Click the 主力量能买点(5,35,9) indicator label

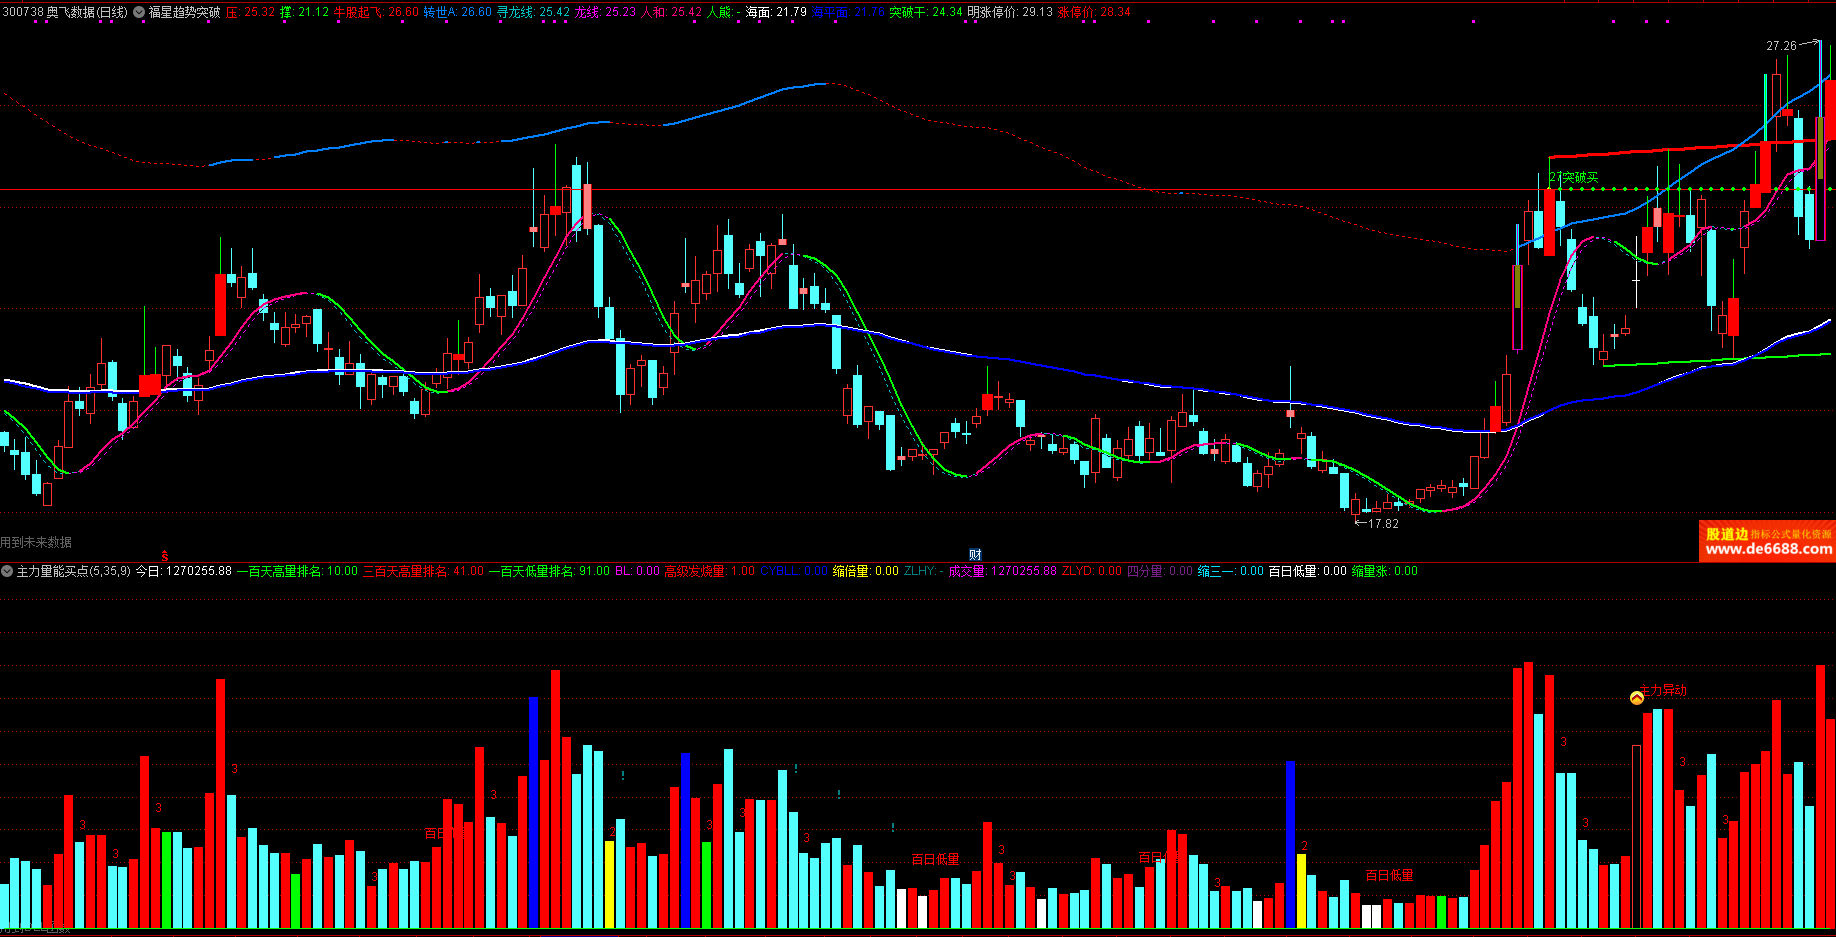pos(73,571)
